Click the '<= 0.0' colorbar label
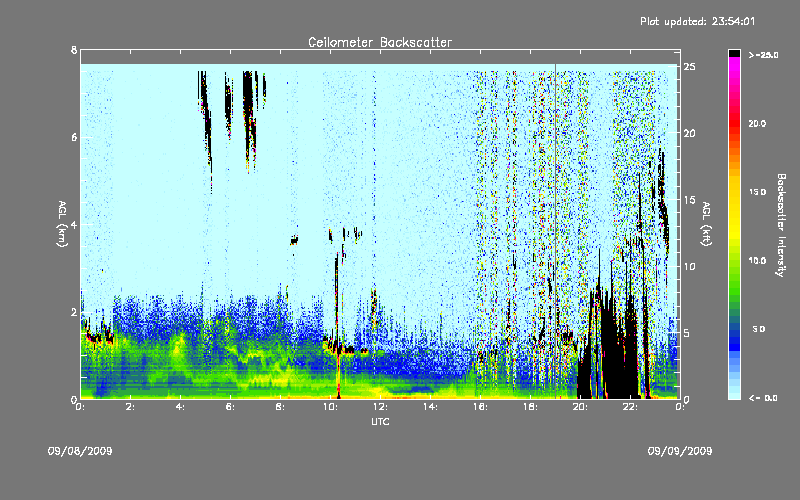The height and width of the screenshot is (500, 800). click(763, 398)
